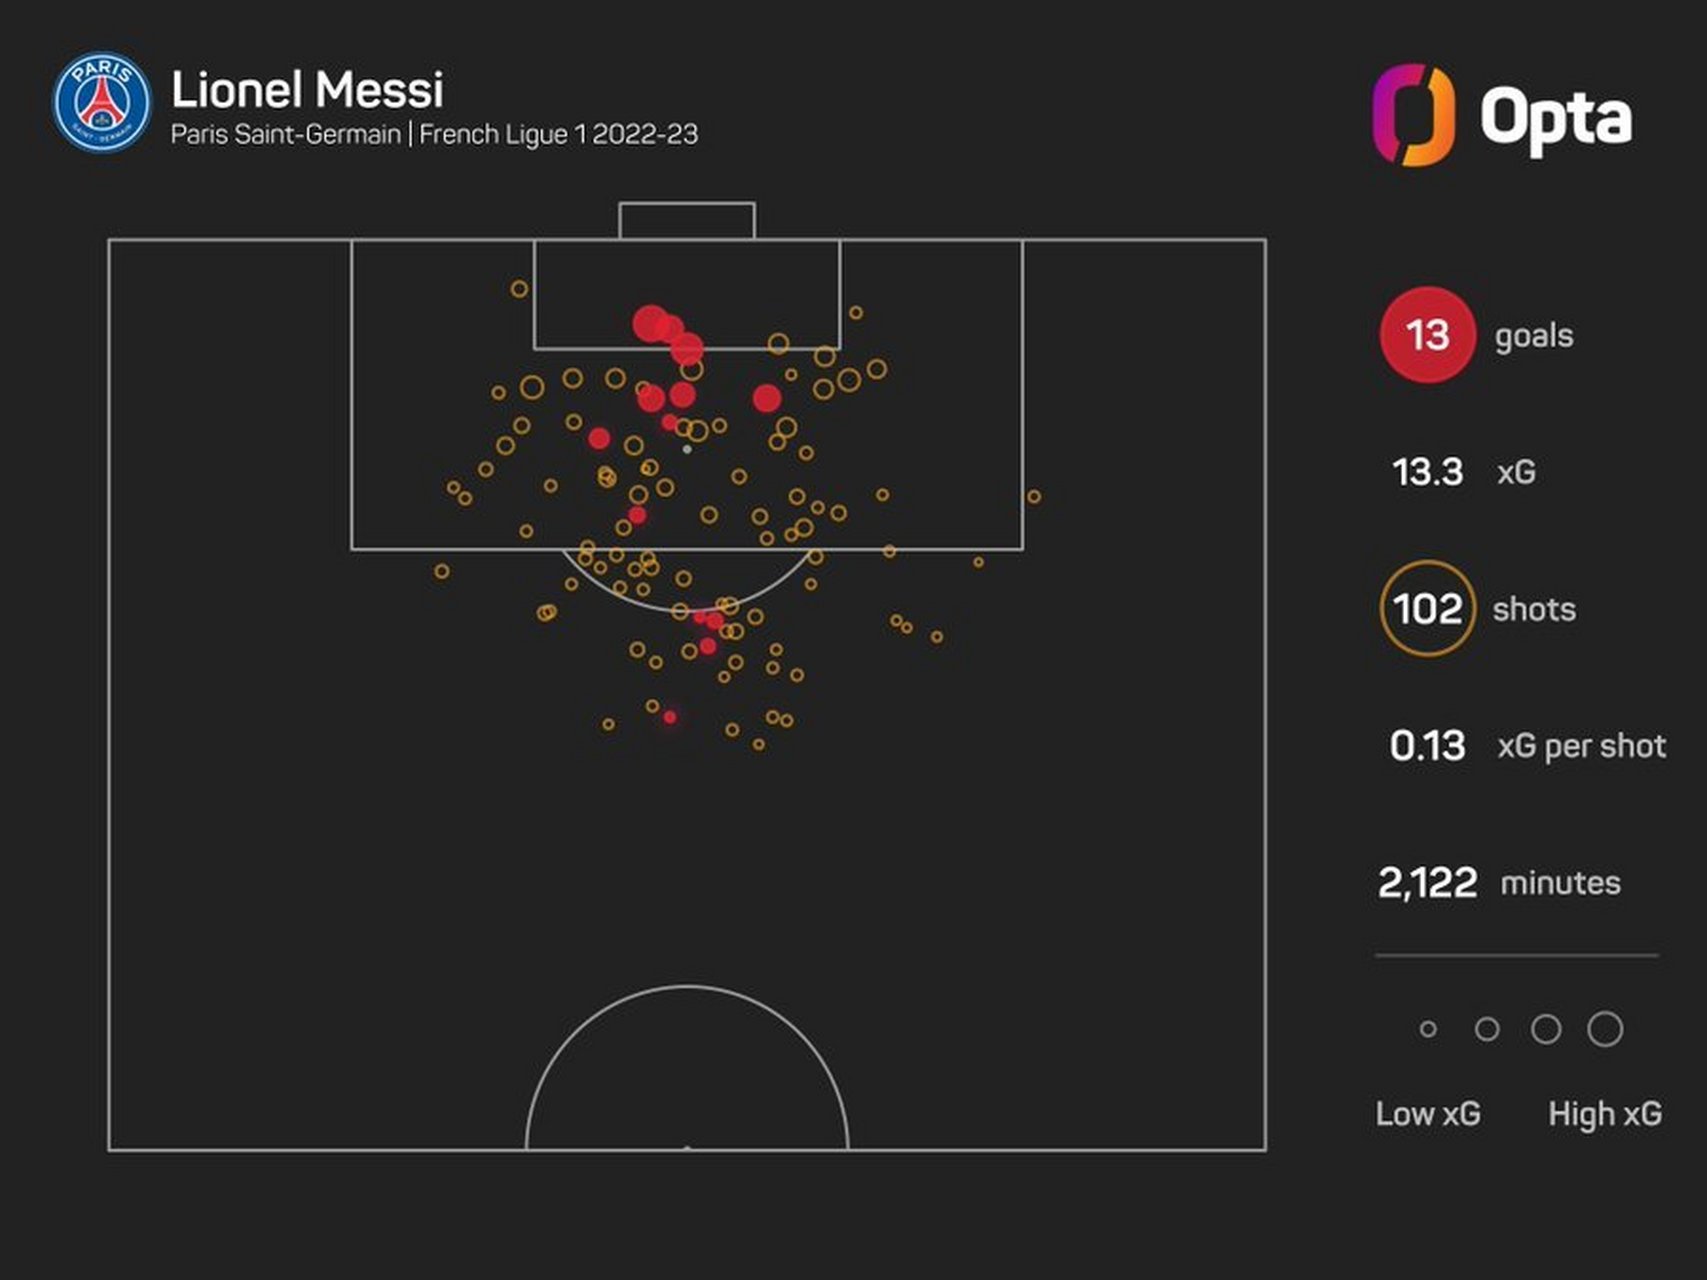
Task: Click the lowest red goal marker
Action: coord(670,717)
